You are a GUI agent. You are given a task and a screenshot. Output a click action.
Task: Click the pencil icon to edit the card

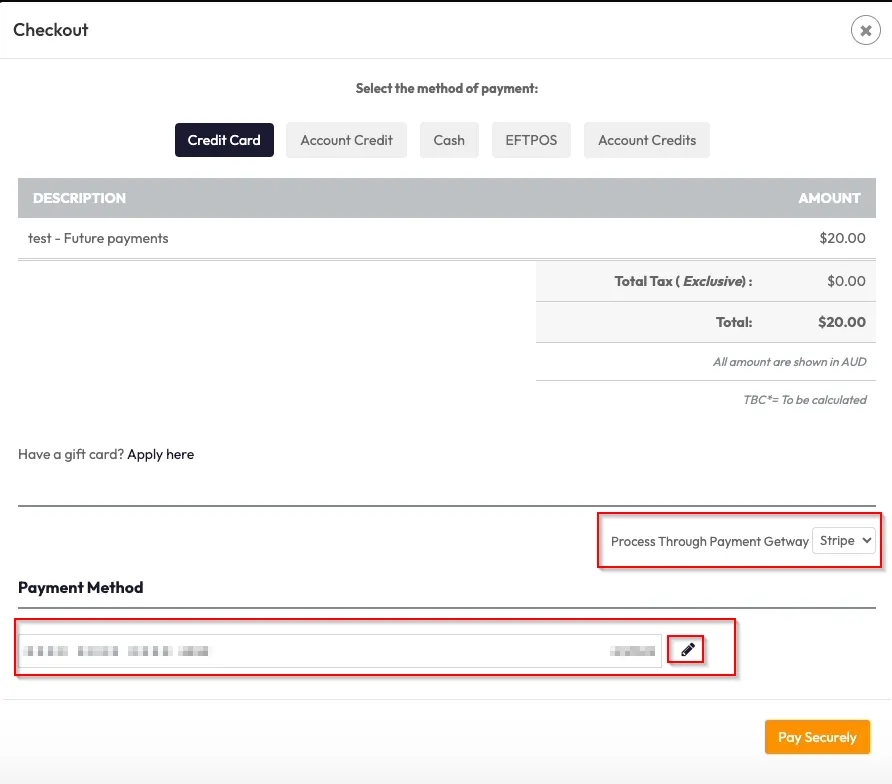687,650
